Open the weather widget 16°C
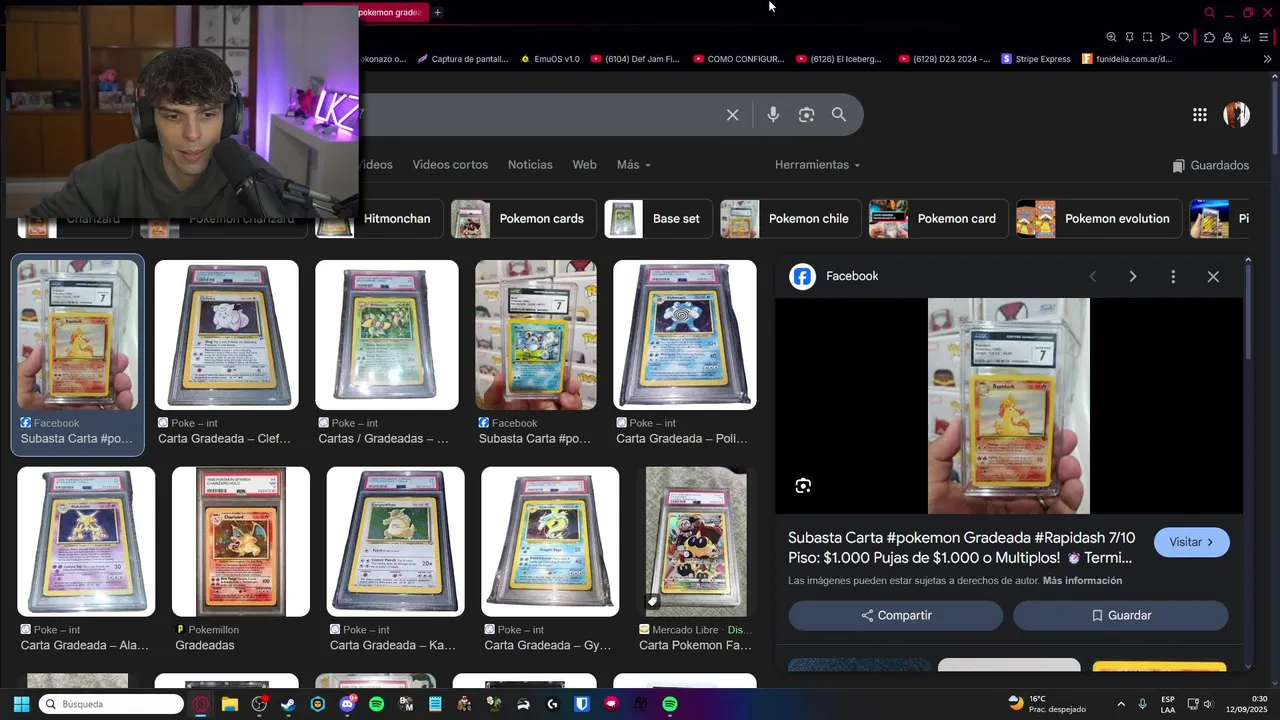Screen dimensions: 1280x720 (1047, 704)
